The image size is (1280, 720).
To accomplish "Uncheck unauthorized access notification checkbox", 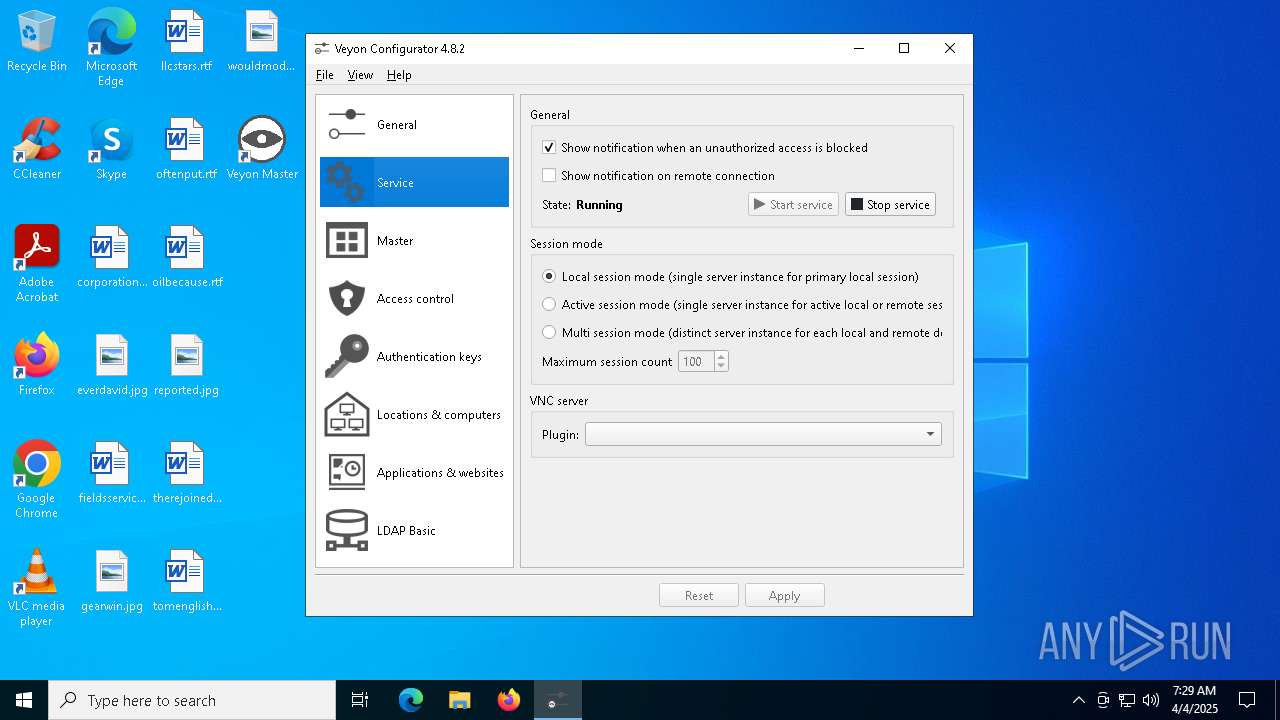I will [x=549, y=147].
